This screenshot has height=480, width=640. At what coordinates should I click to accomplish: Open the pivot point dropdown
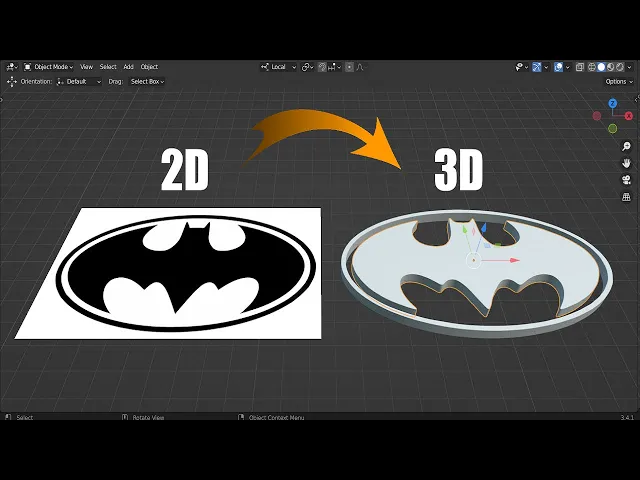[x=307, y=67]
